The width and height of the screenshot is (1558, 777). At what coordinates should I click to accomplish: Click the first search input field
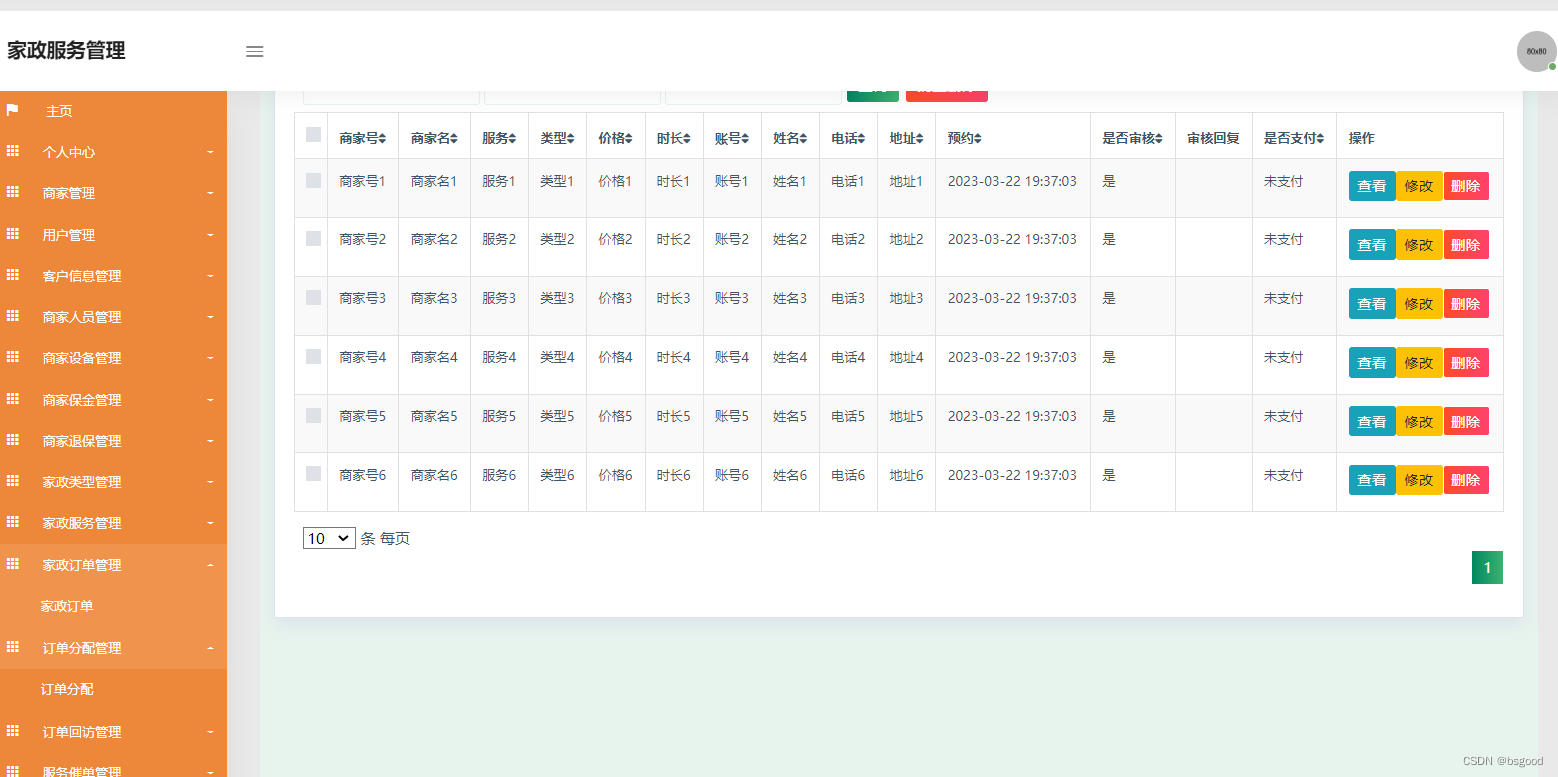point(391,97)
